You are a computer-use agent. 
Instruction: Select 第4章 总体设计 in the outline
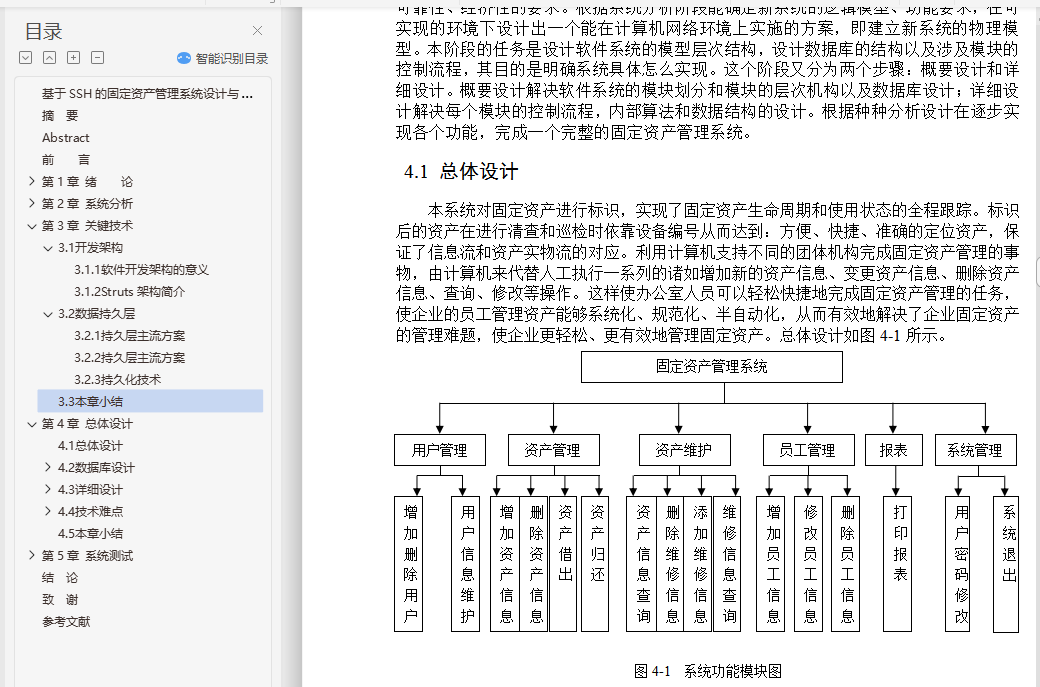tap(87, 423)
